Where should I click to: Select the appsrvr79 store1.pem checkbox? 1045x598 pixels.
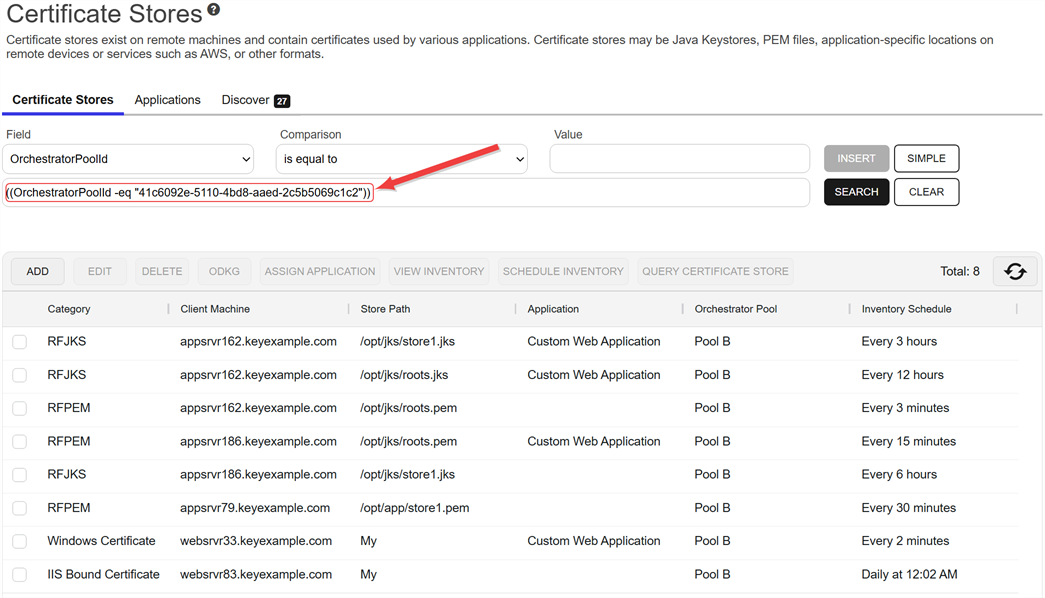tap(19, 508)
